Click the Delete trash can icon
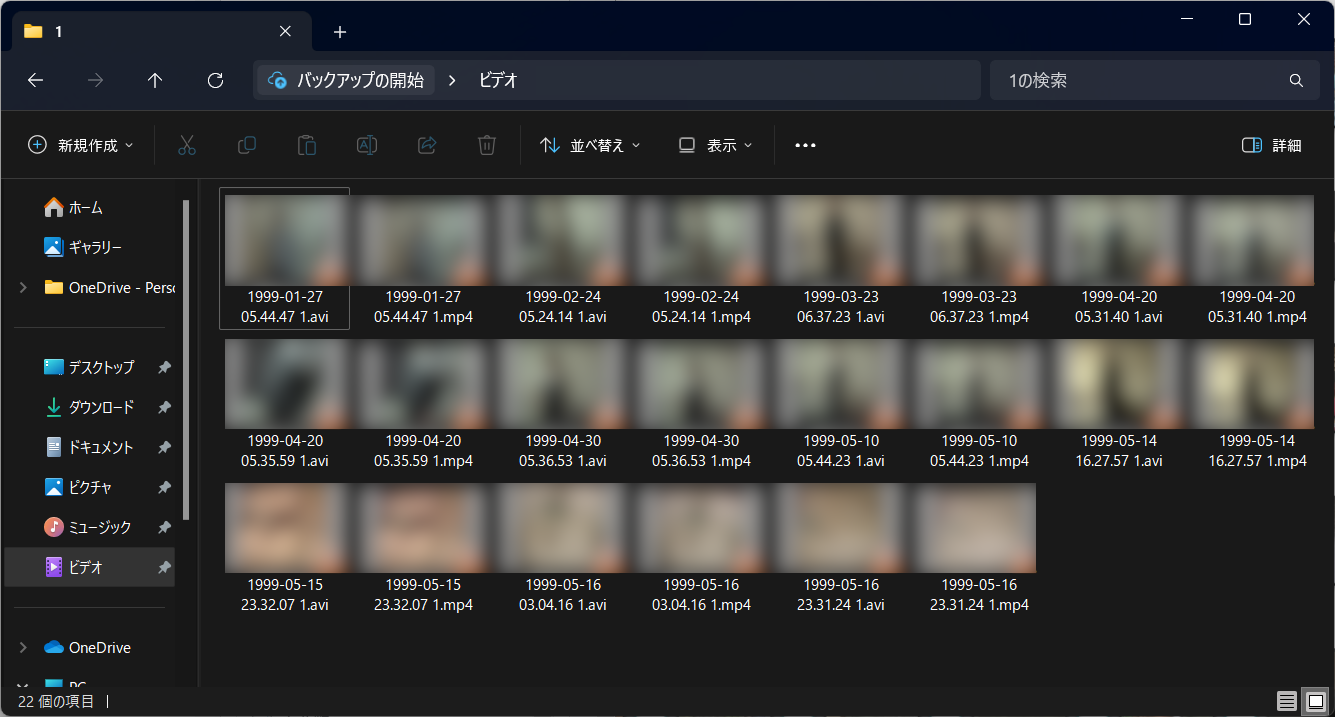This screenshot has height=717, width=1335. pyautogui.click(x=487, y=145)
